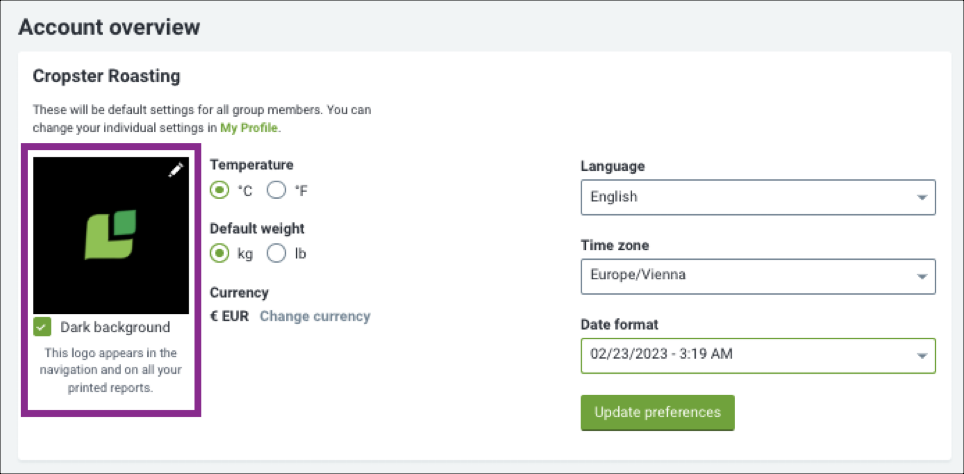Click the Dark background label text
Screen dimensions: 964x474
coord(115,327)
